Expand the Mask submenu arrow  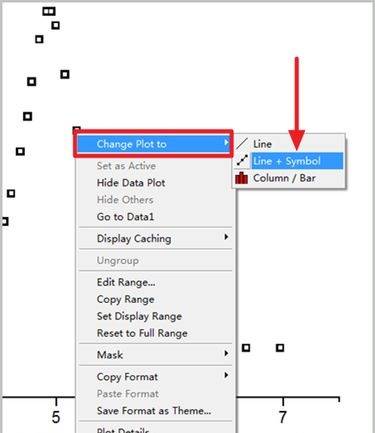pos(226,353)
